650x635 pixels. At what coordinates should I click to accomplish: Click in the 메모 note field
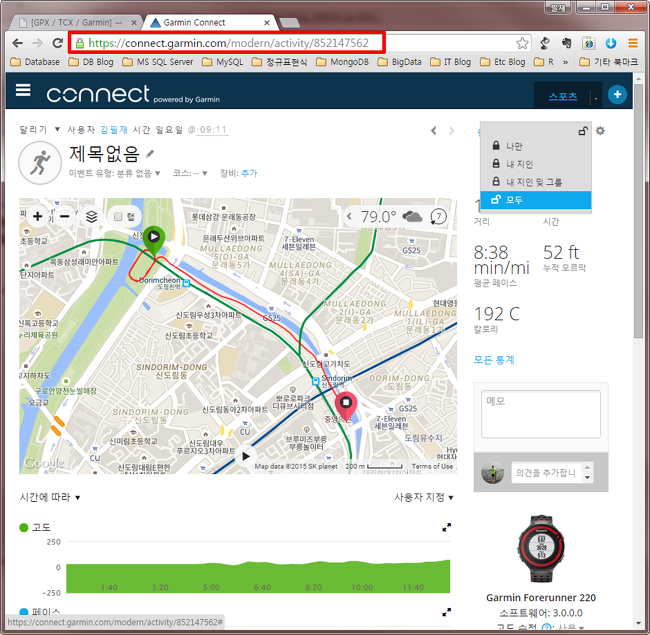click(x=541, y=414)
